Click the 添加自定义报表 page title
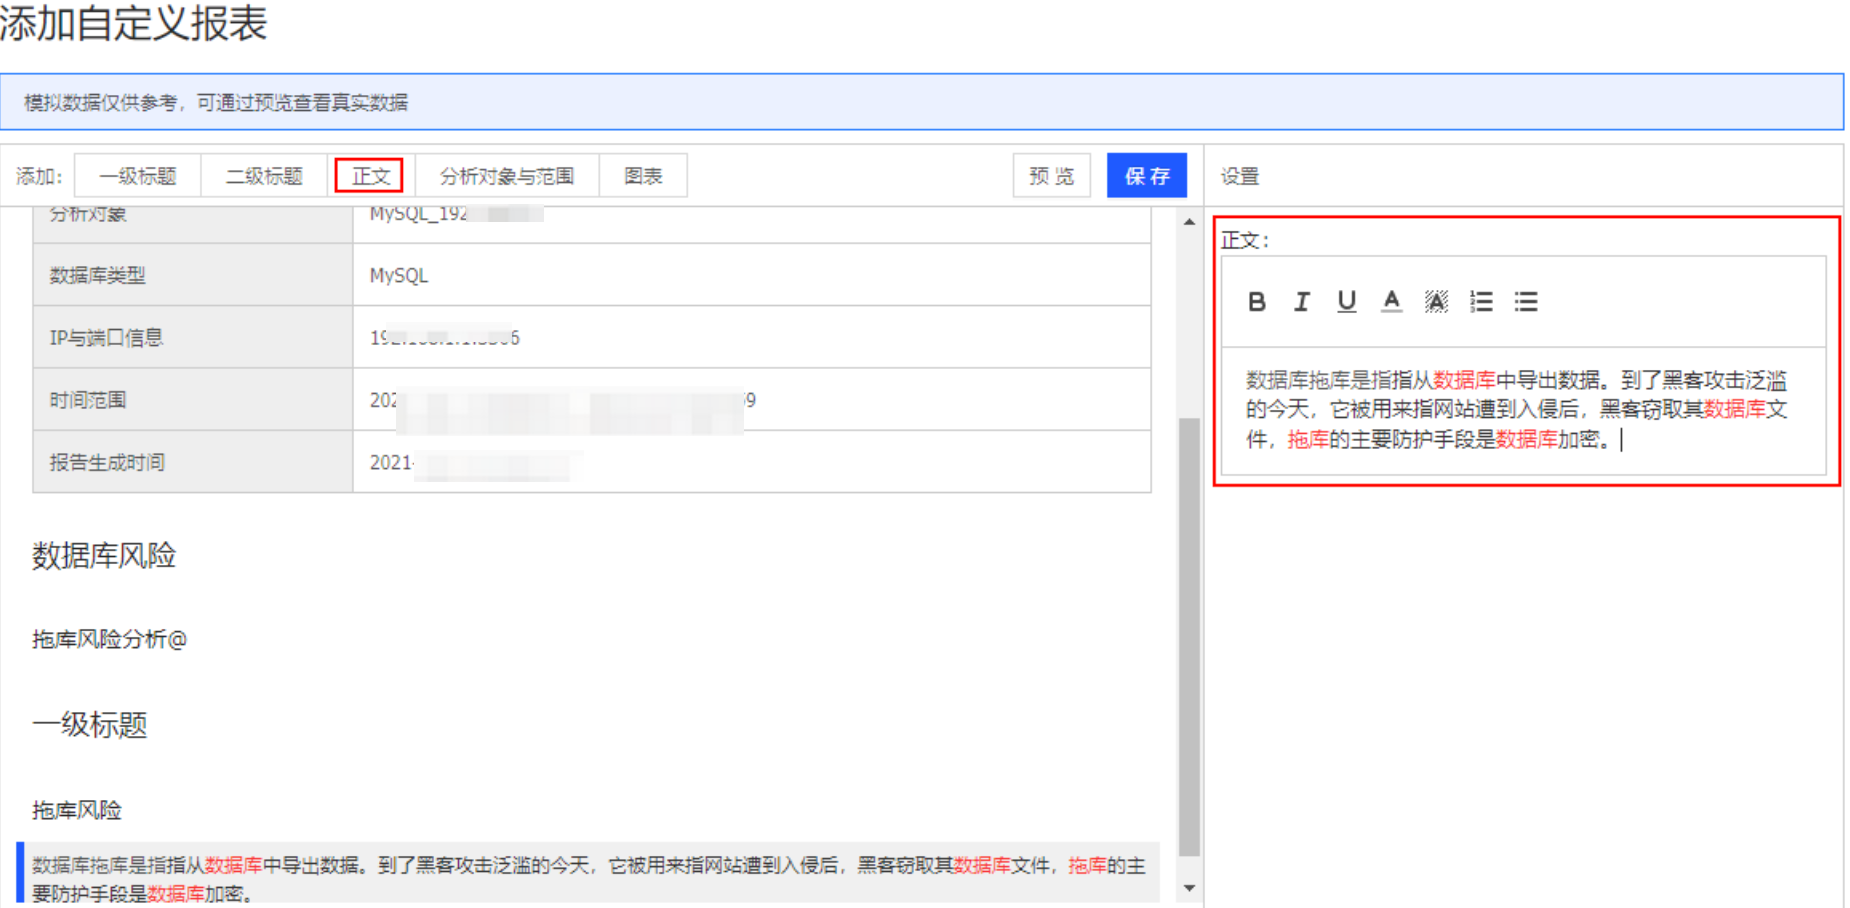Image resolution: width=1850 pixels, height=908 pixels. click(133, 22)
